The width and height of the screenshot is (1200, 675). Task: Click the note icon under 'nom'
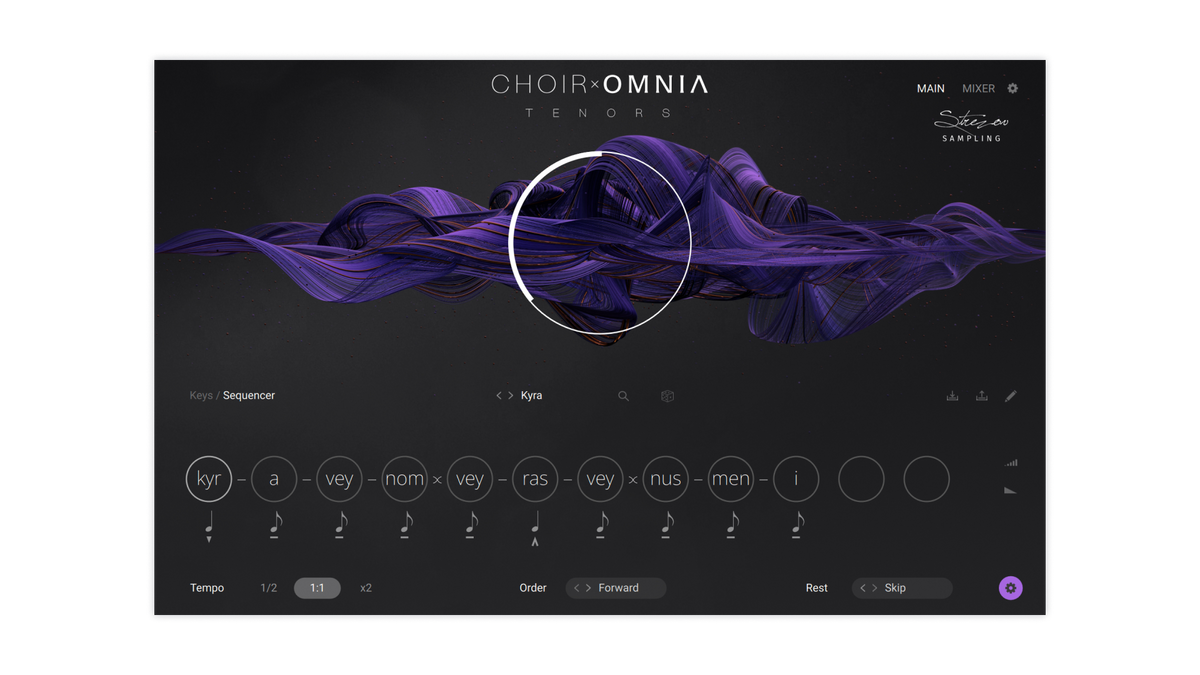coord(405,524)
